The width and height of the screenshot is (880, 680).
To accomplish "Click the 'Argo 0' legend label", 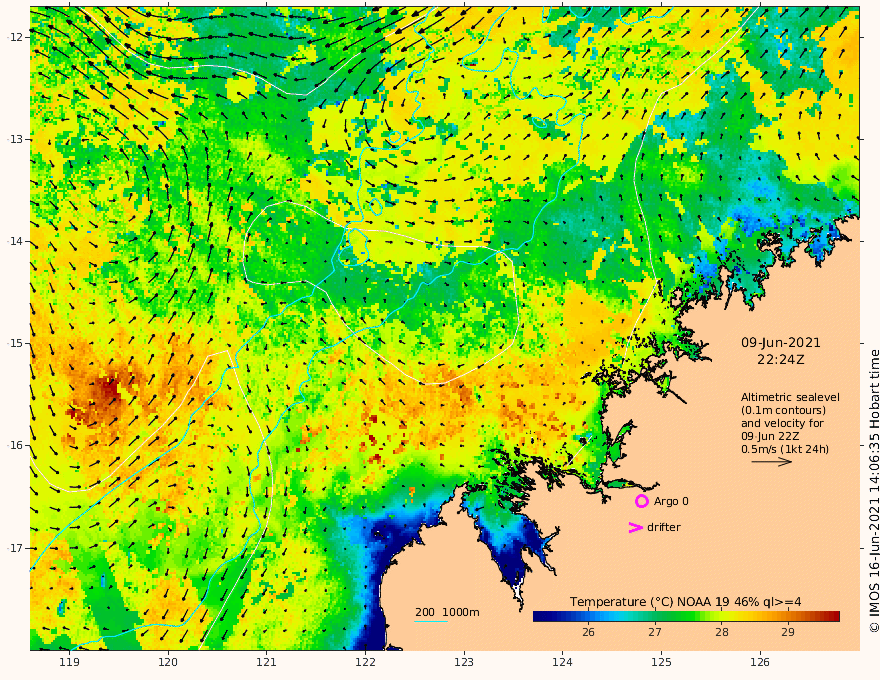I will point(669,501).
